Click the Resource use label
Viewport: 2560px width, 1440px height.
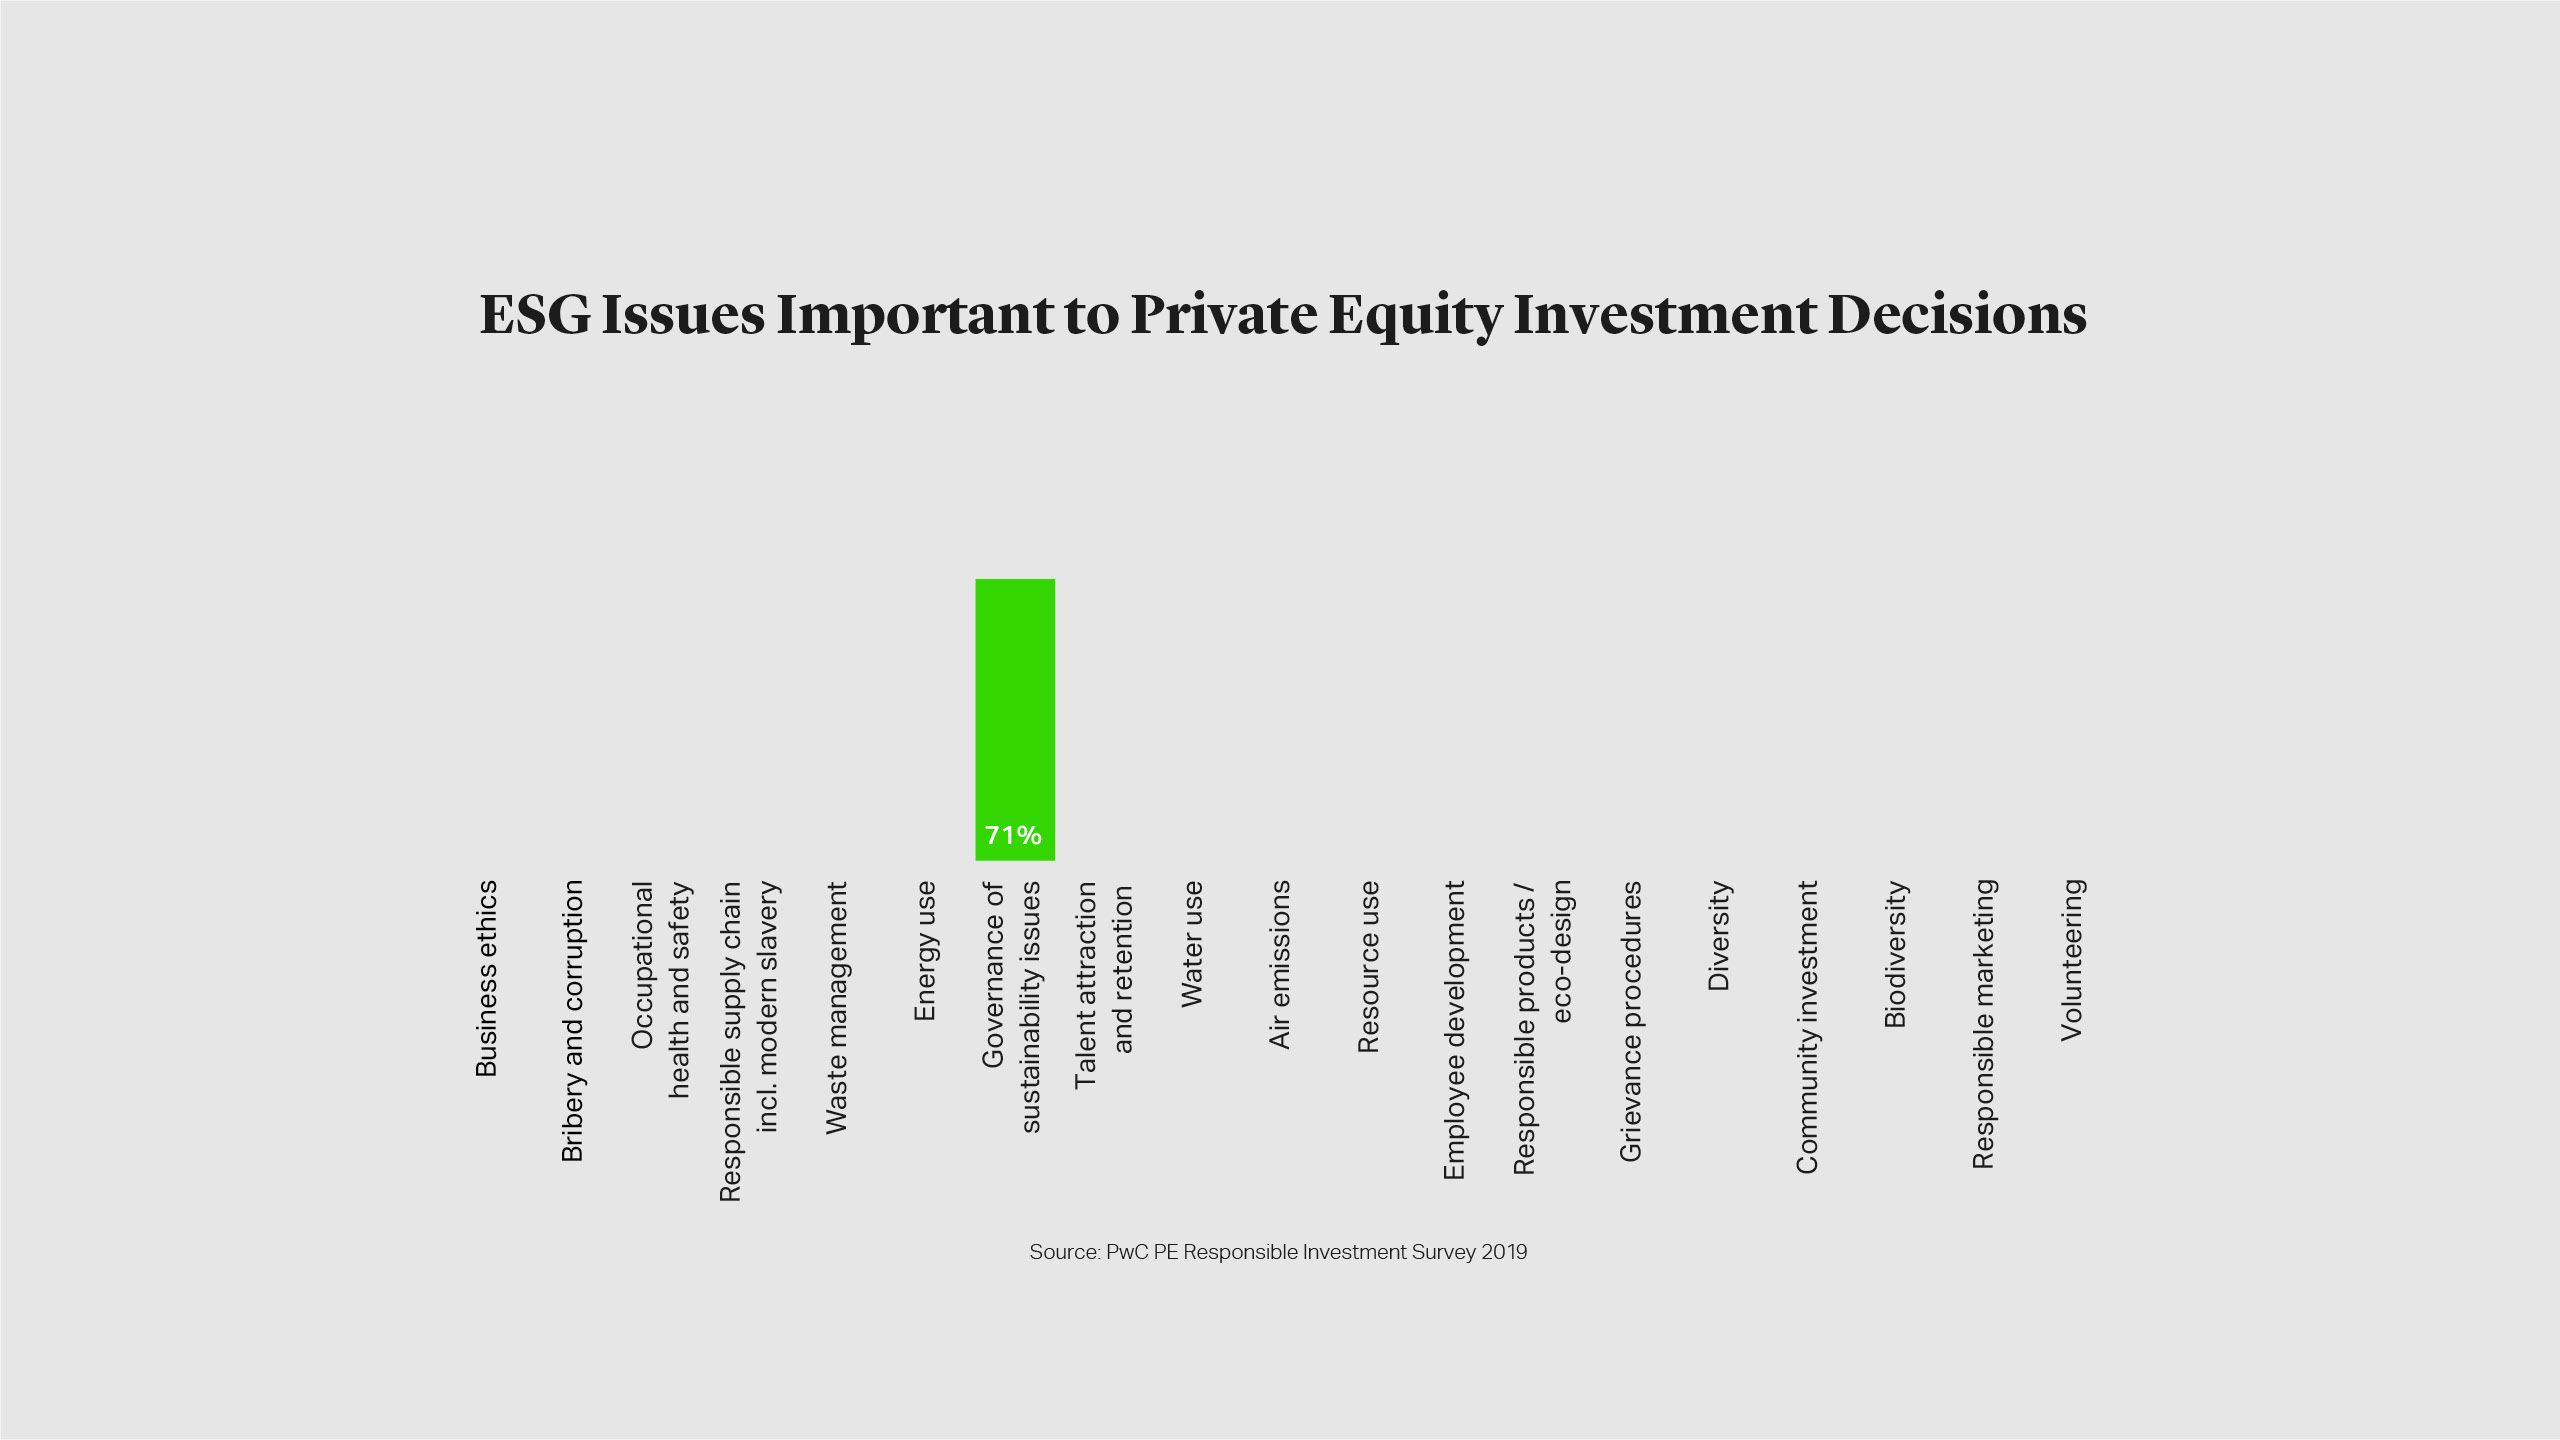pyautogui.click(x=1367, y=966)
